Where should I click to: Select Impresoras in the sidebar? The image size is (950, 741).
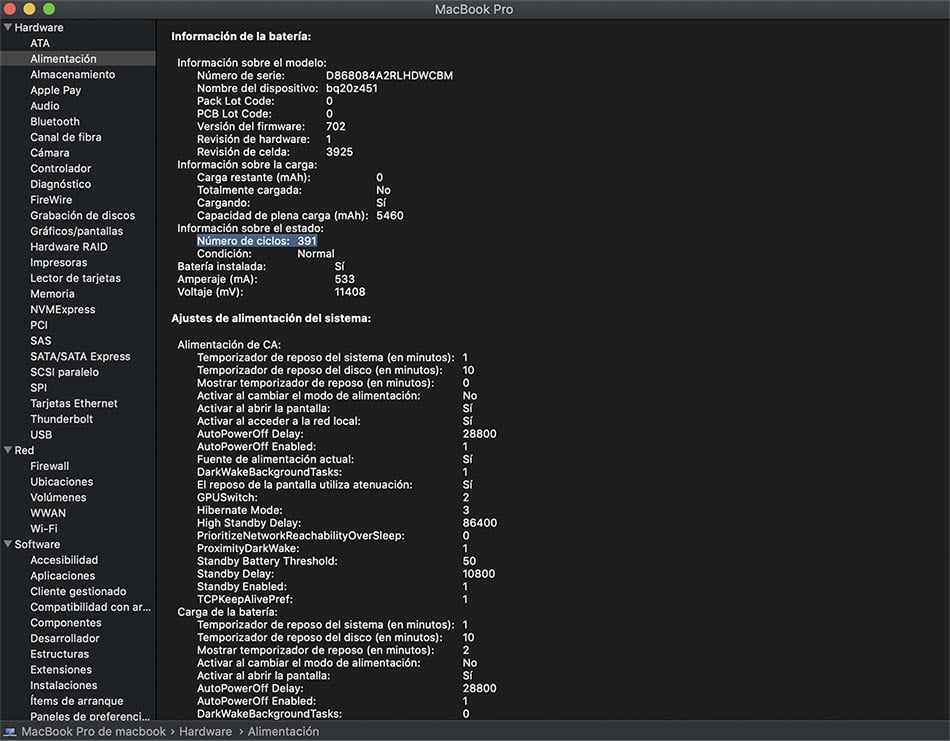pos(59,262)
